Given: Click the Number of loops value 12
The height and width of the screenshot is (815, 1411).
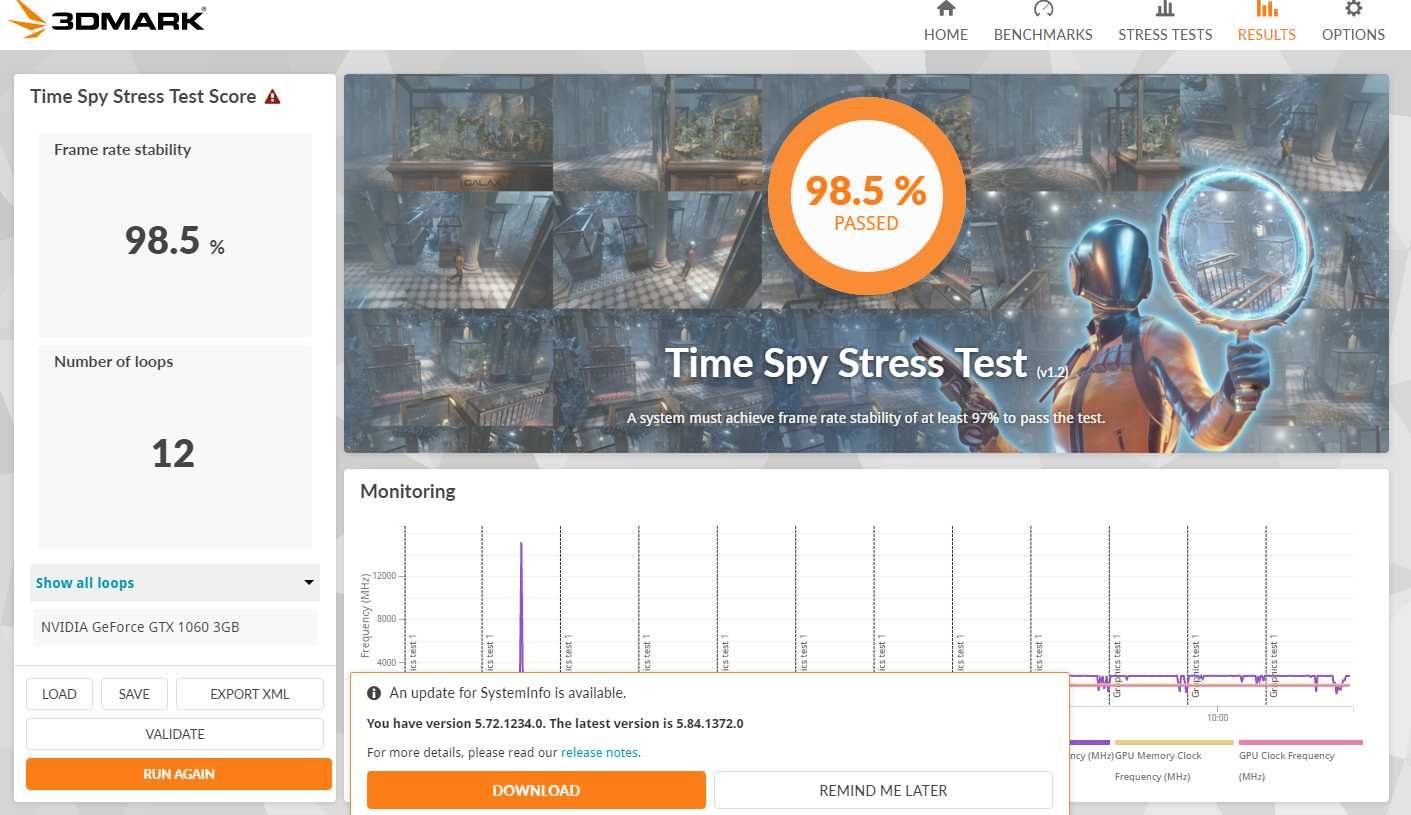Looking at the screenshot, I should pos(173,454).
